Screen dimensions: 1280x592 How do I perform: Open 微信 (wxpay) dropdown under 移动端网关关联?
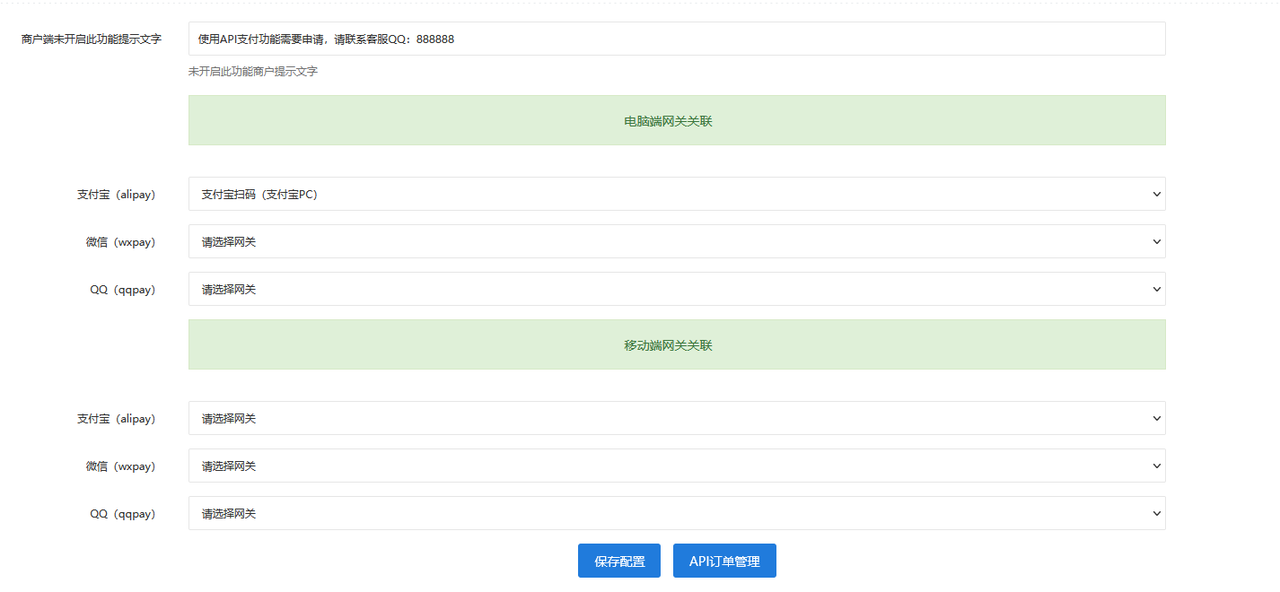pos(677,465)
